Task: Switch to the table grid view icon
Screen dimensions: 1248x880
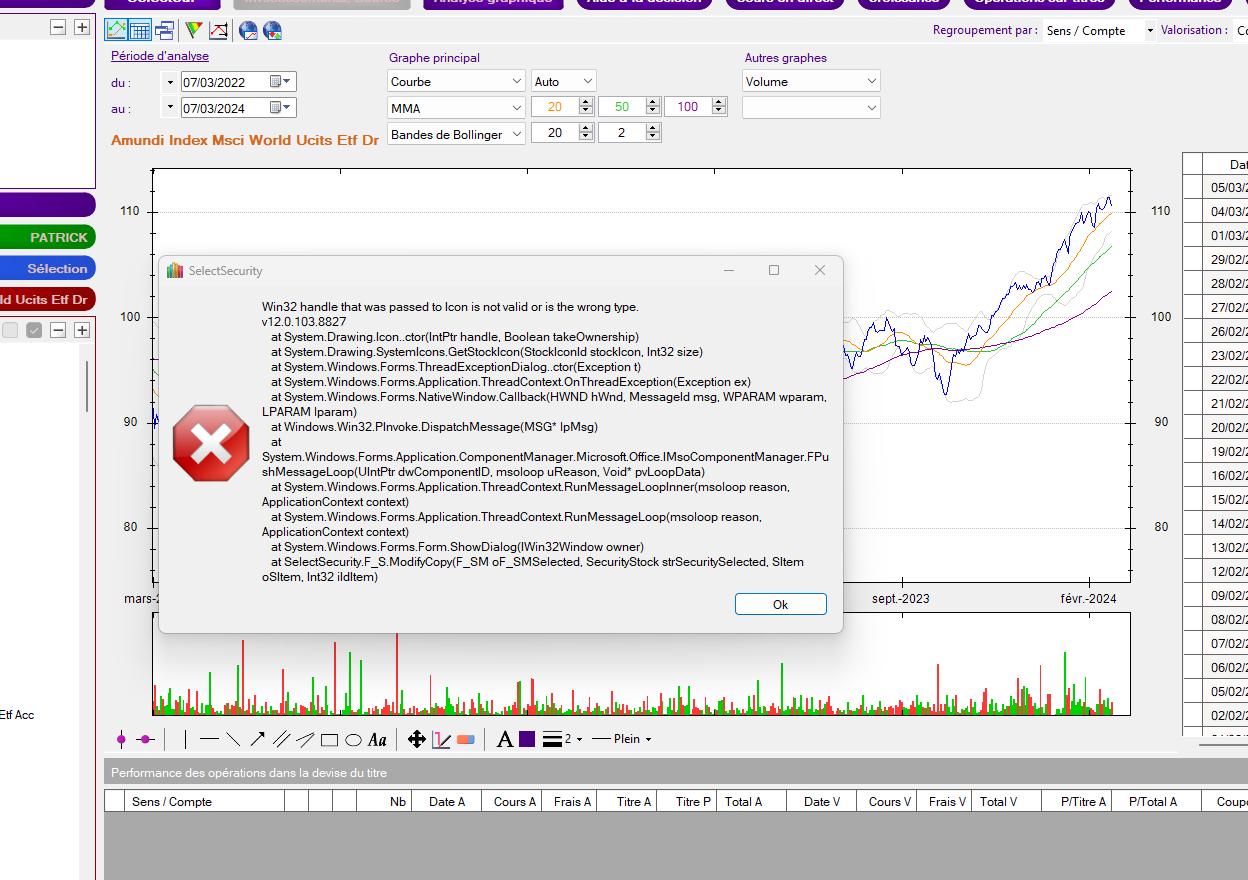Action: pyautogui.click(x=140, y=30)
